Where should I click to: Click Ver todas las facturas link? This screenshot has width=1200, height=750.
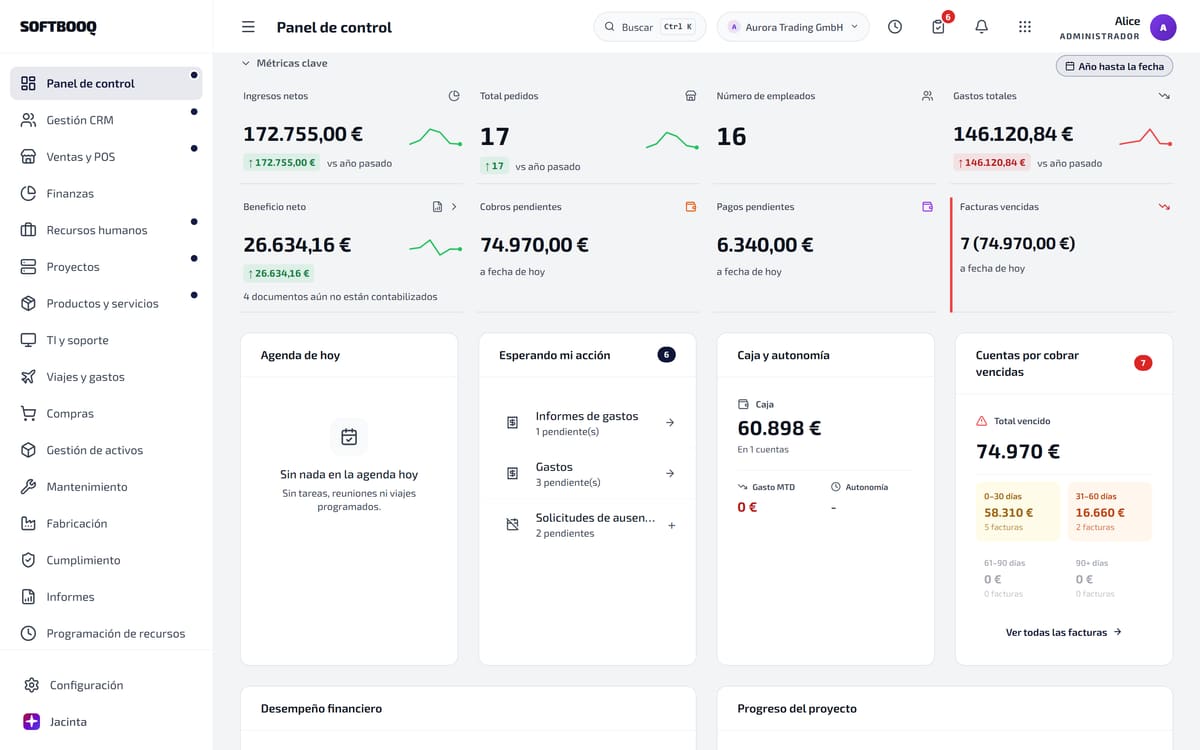(1064, 632)
